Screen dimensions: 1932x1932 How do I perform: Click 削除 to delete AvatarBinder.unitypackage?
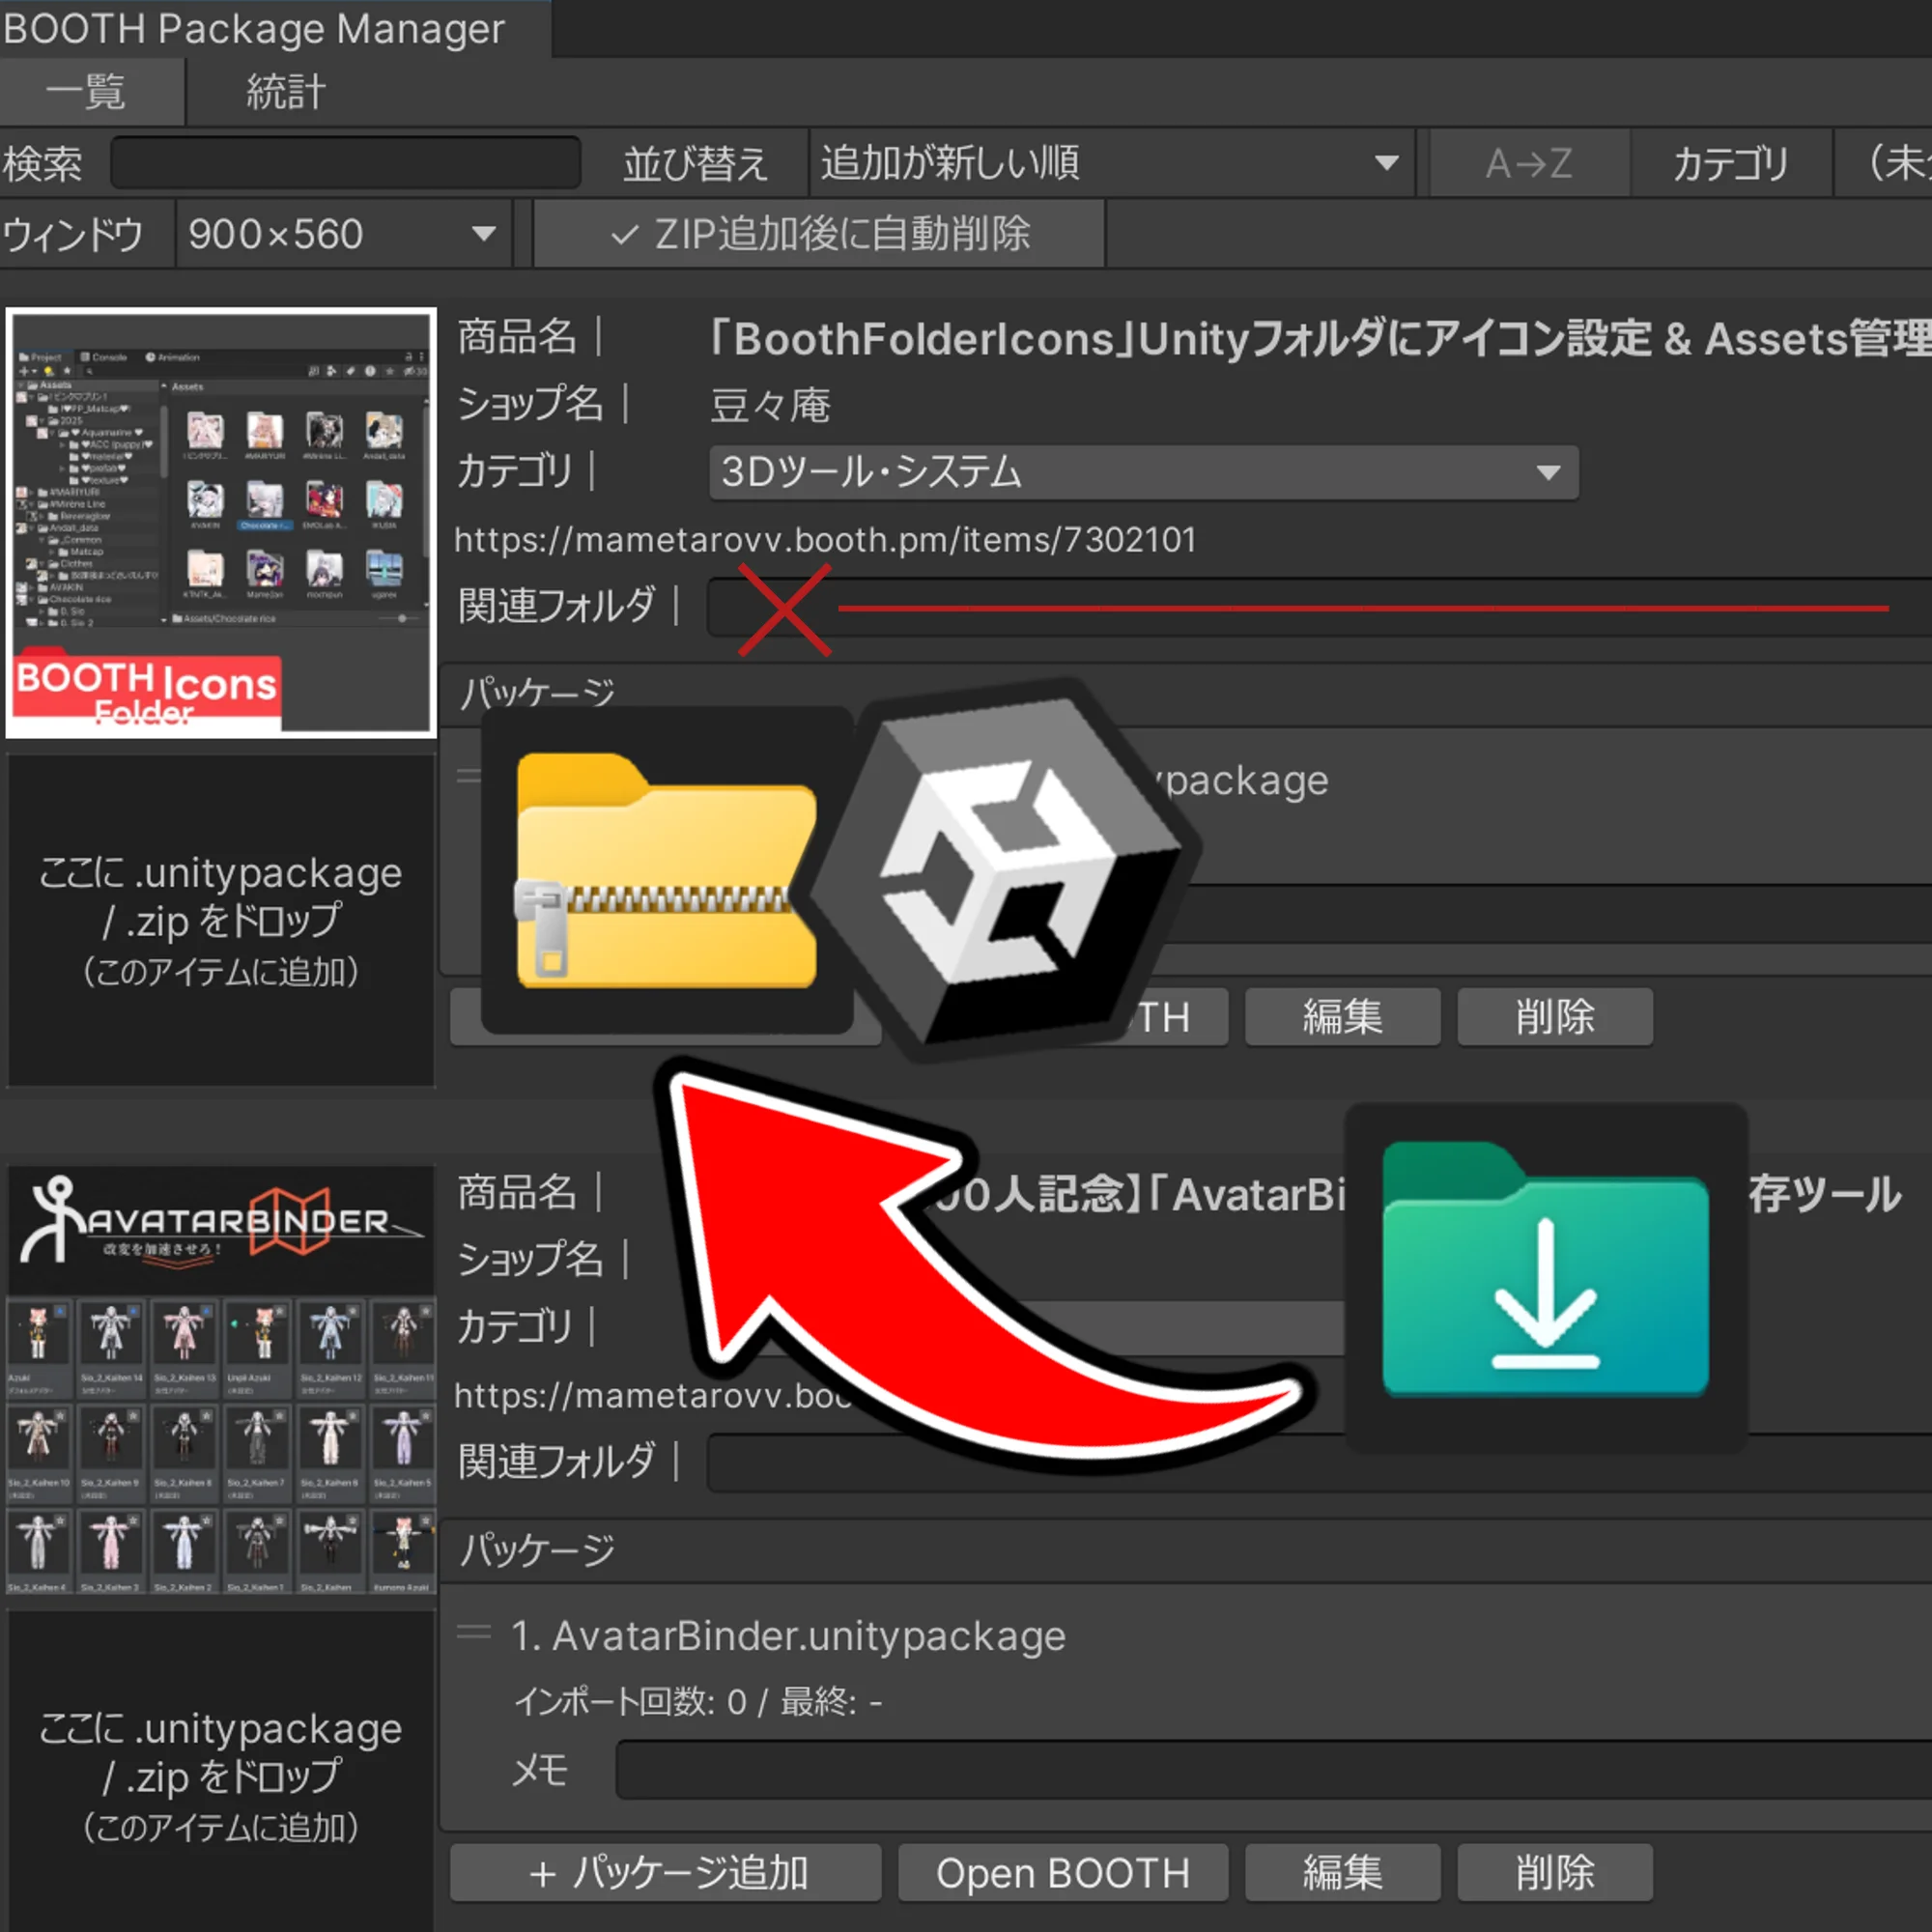(x=1556, y=1872)
